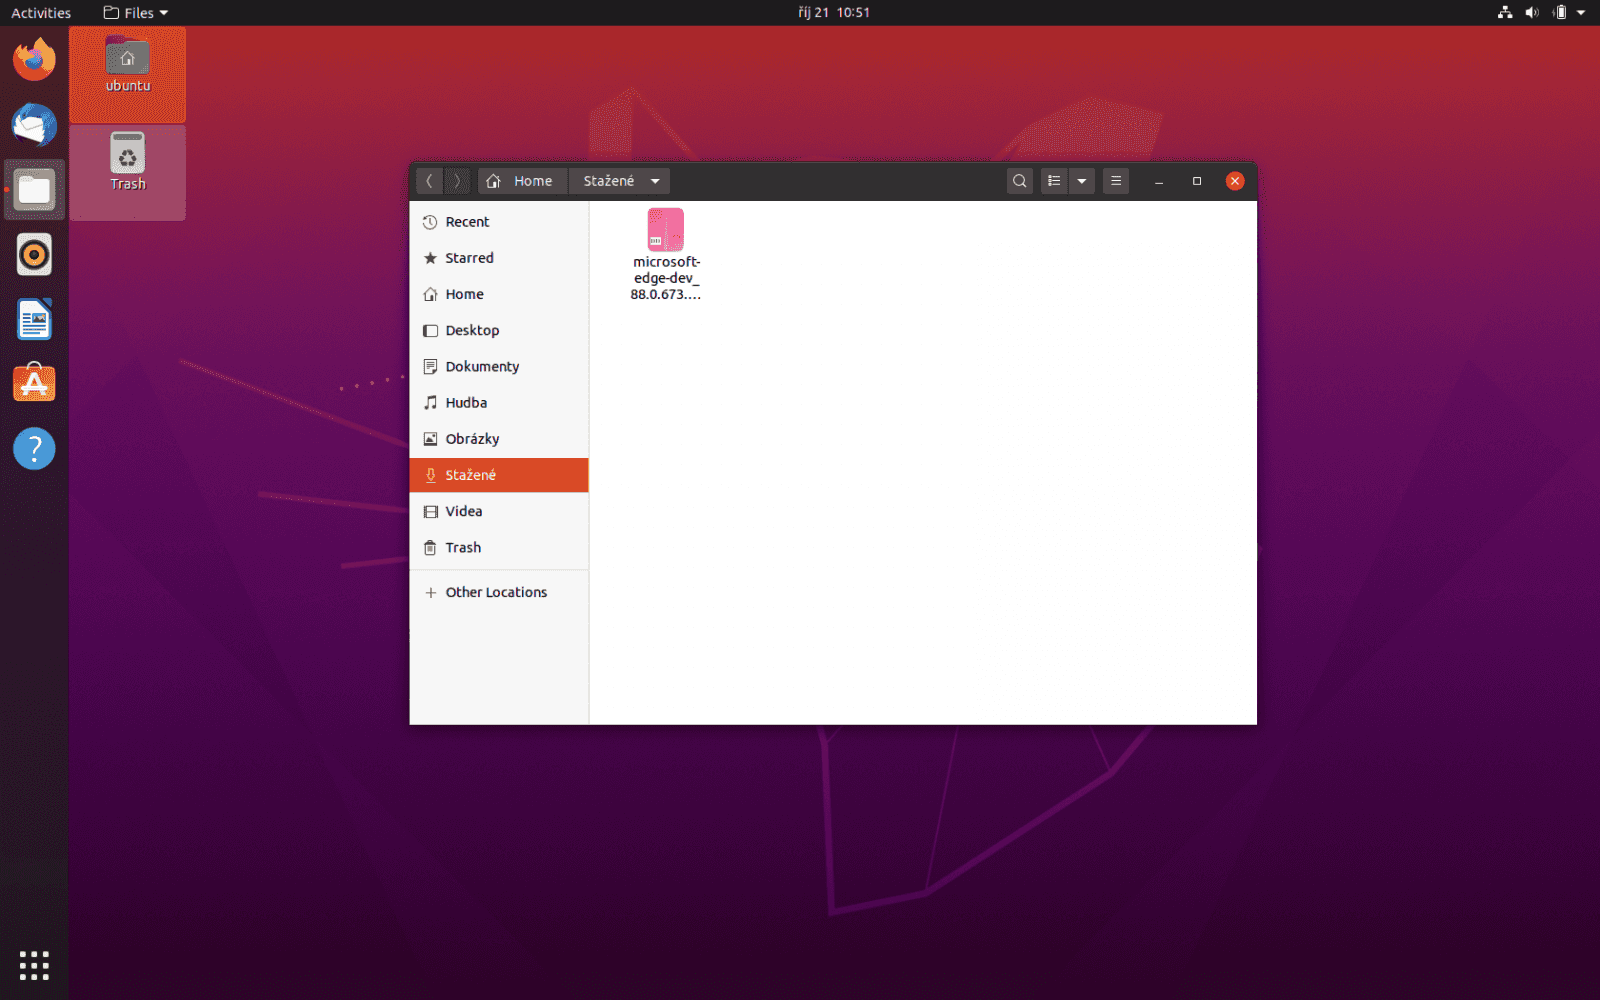Screen dimensions: 1600x1000
Task: Open the Help application from the dock
Action: click(34, 448)
